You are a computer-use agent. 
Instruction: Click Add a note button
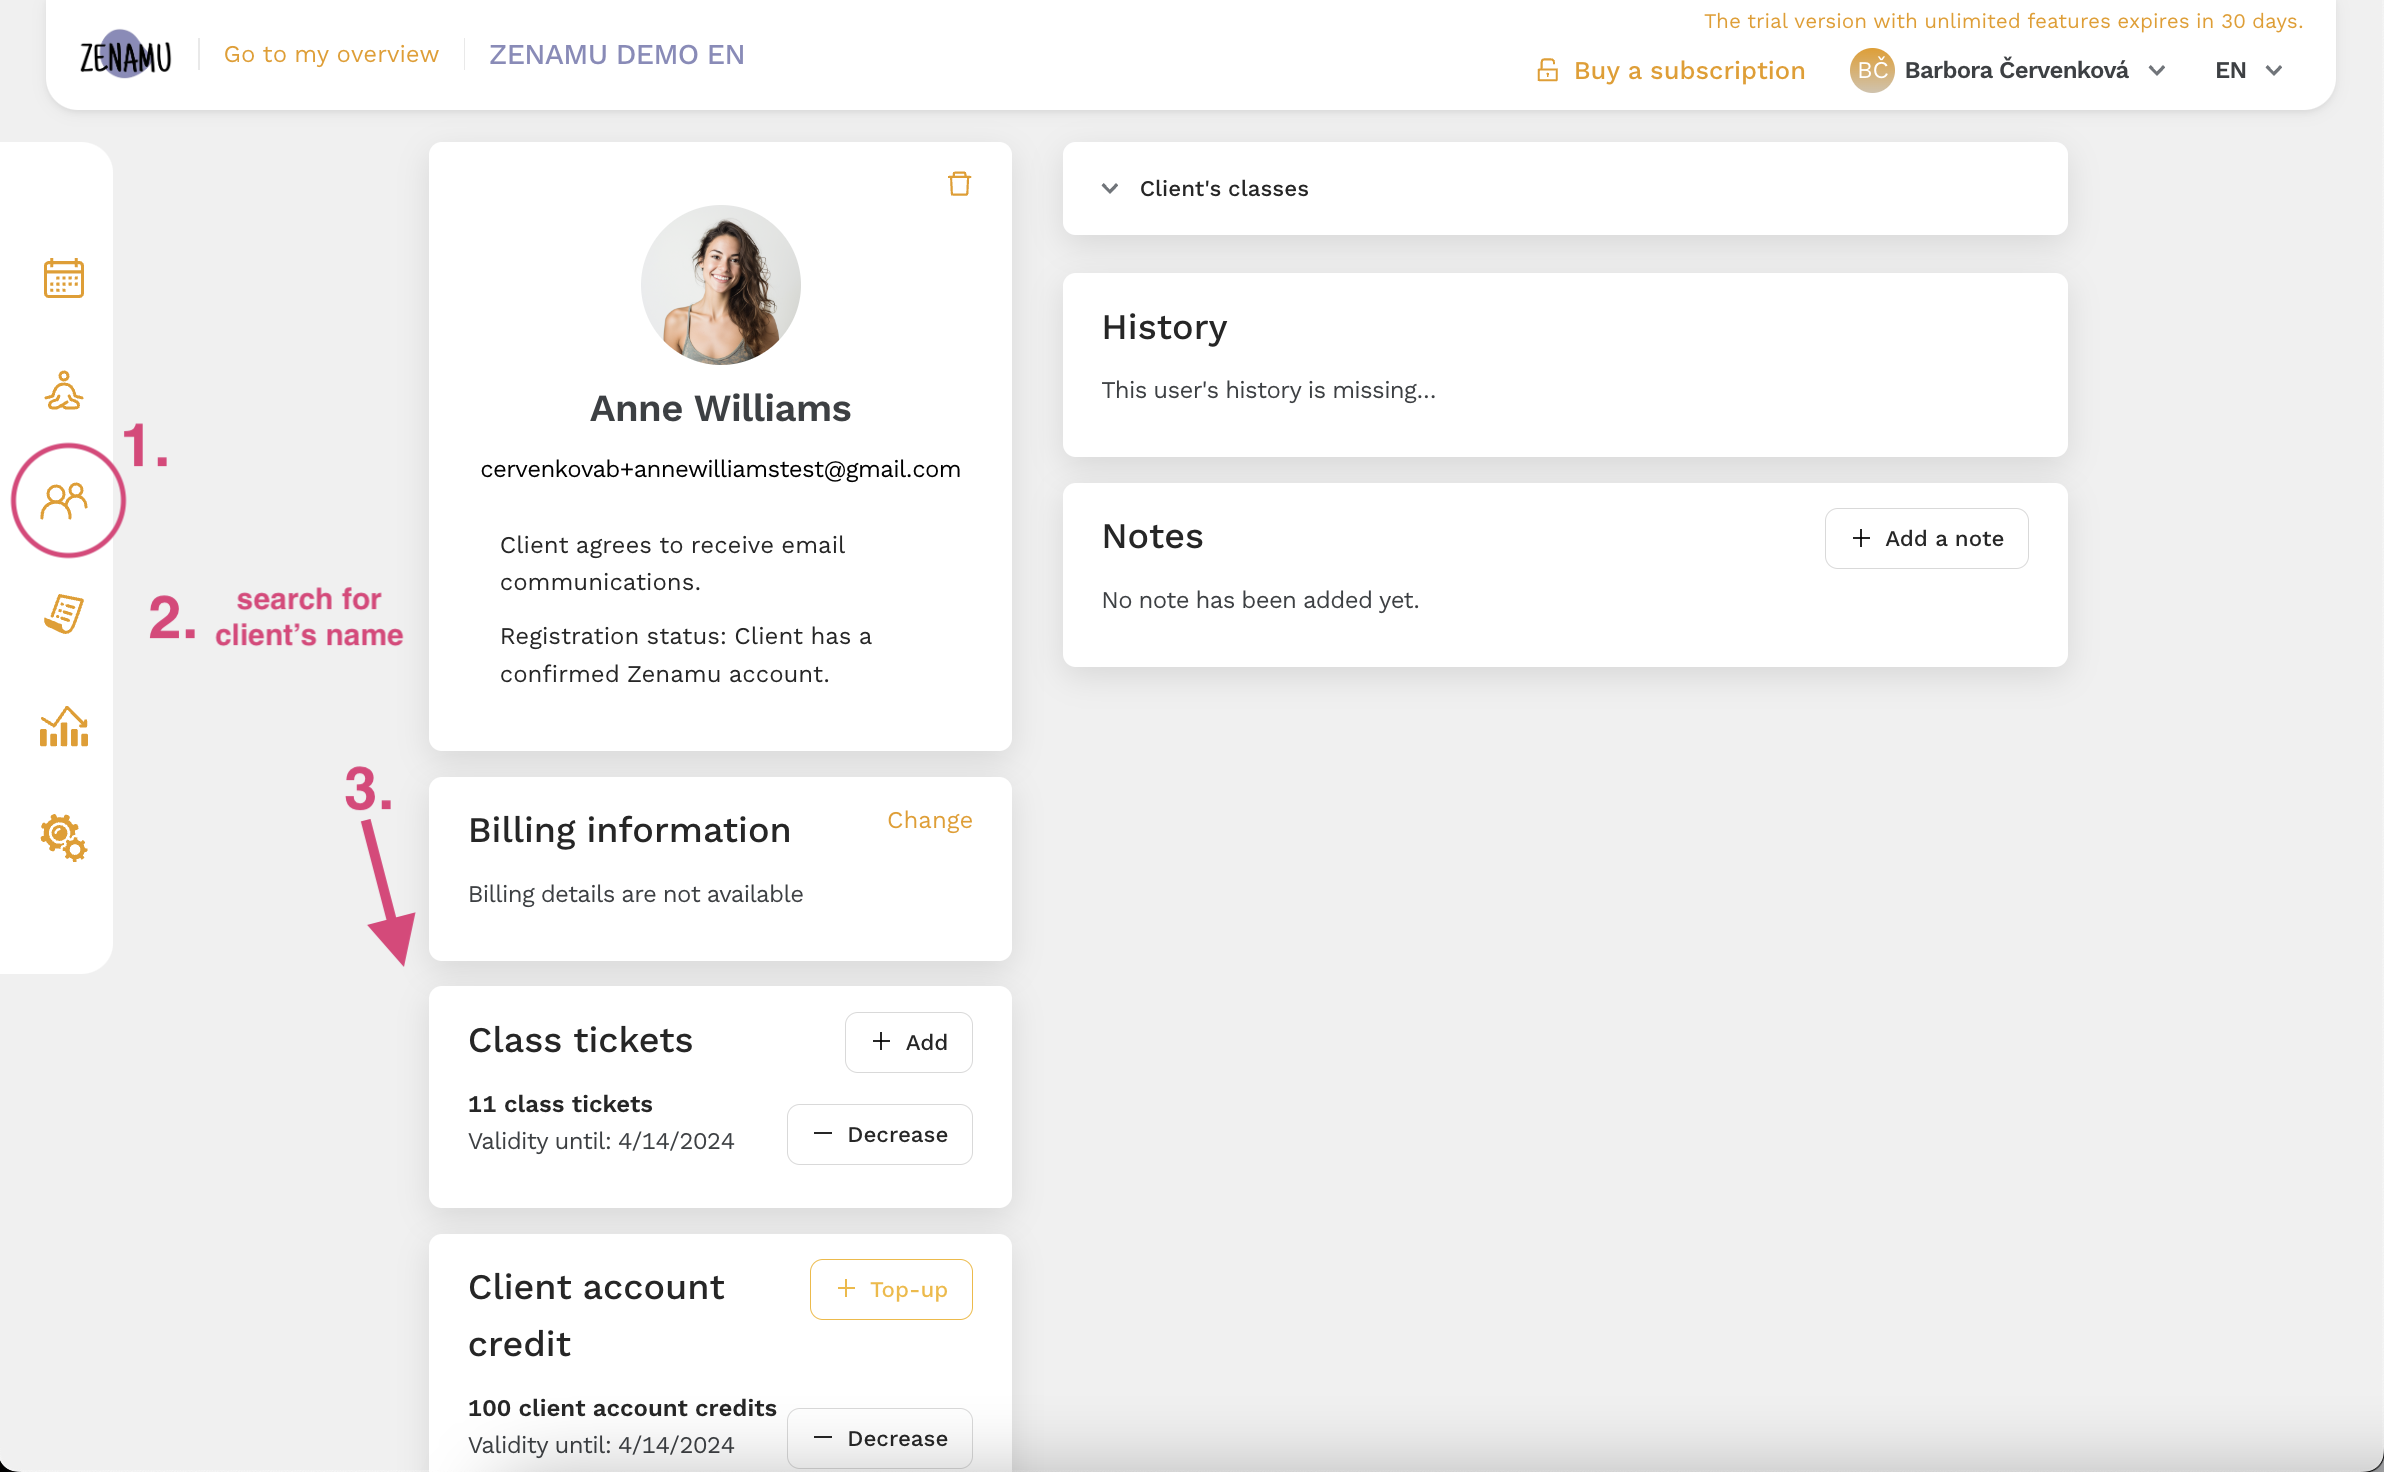1926,538
